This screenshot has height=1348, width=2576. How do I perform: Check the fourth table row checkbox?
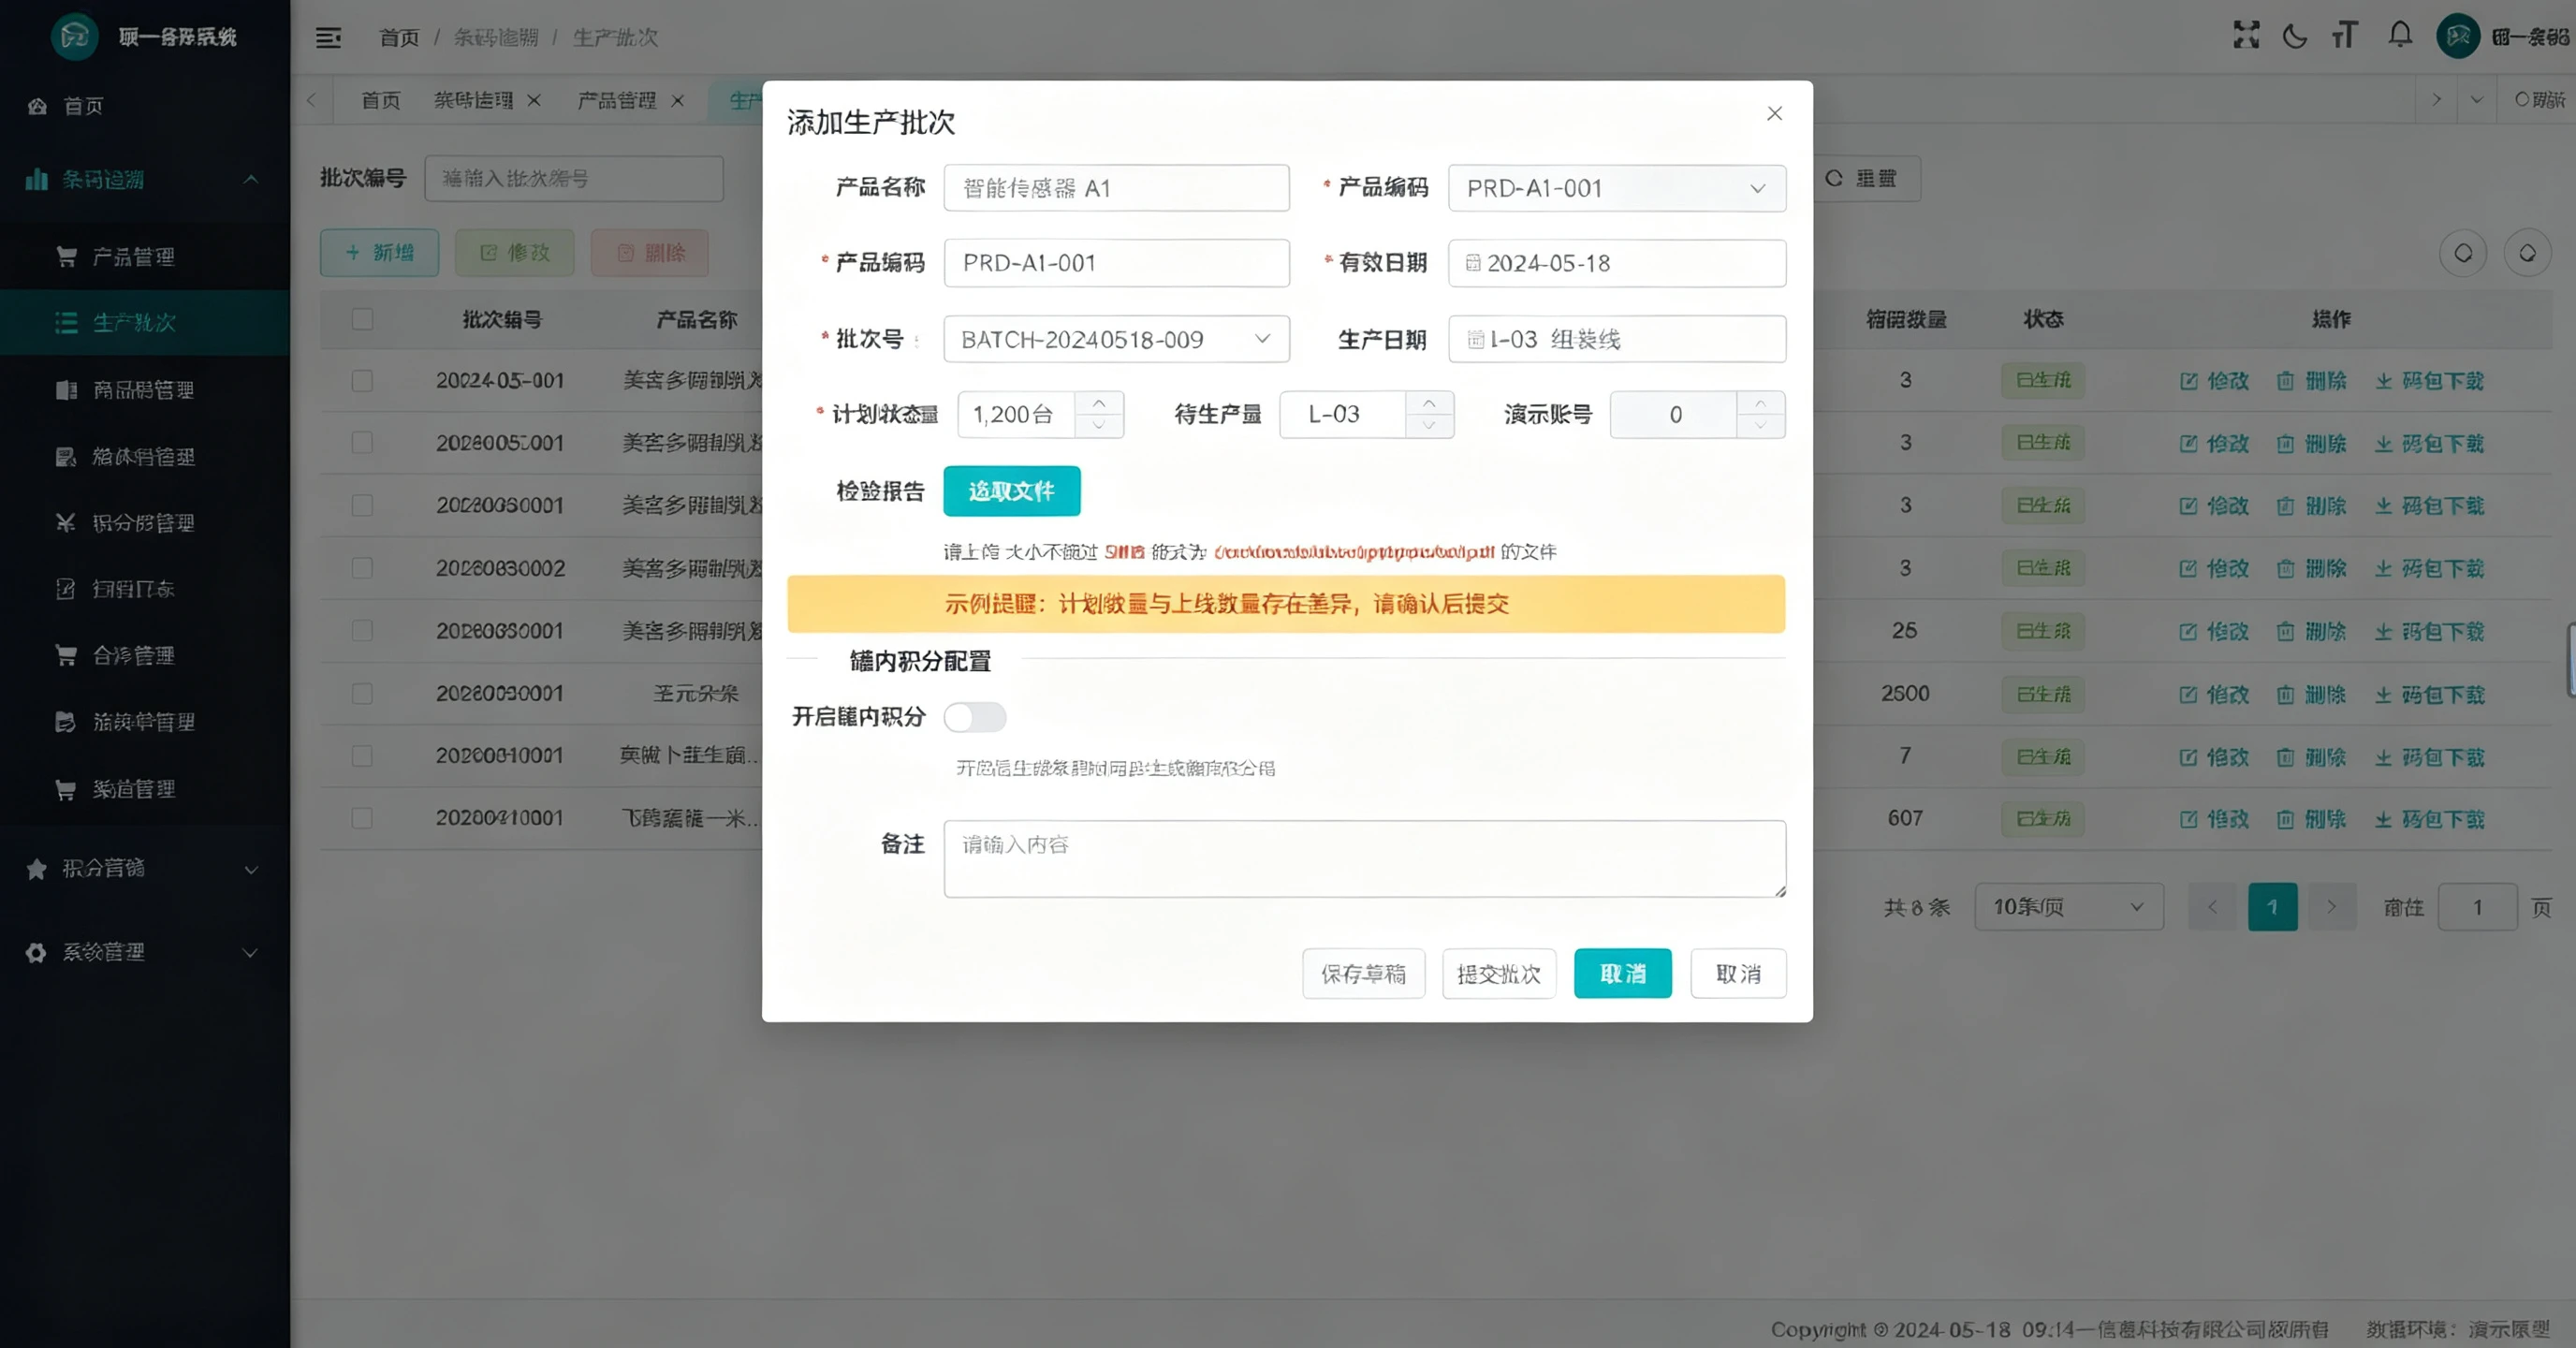click(362, 568)
